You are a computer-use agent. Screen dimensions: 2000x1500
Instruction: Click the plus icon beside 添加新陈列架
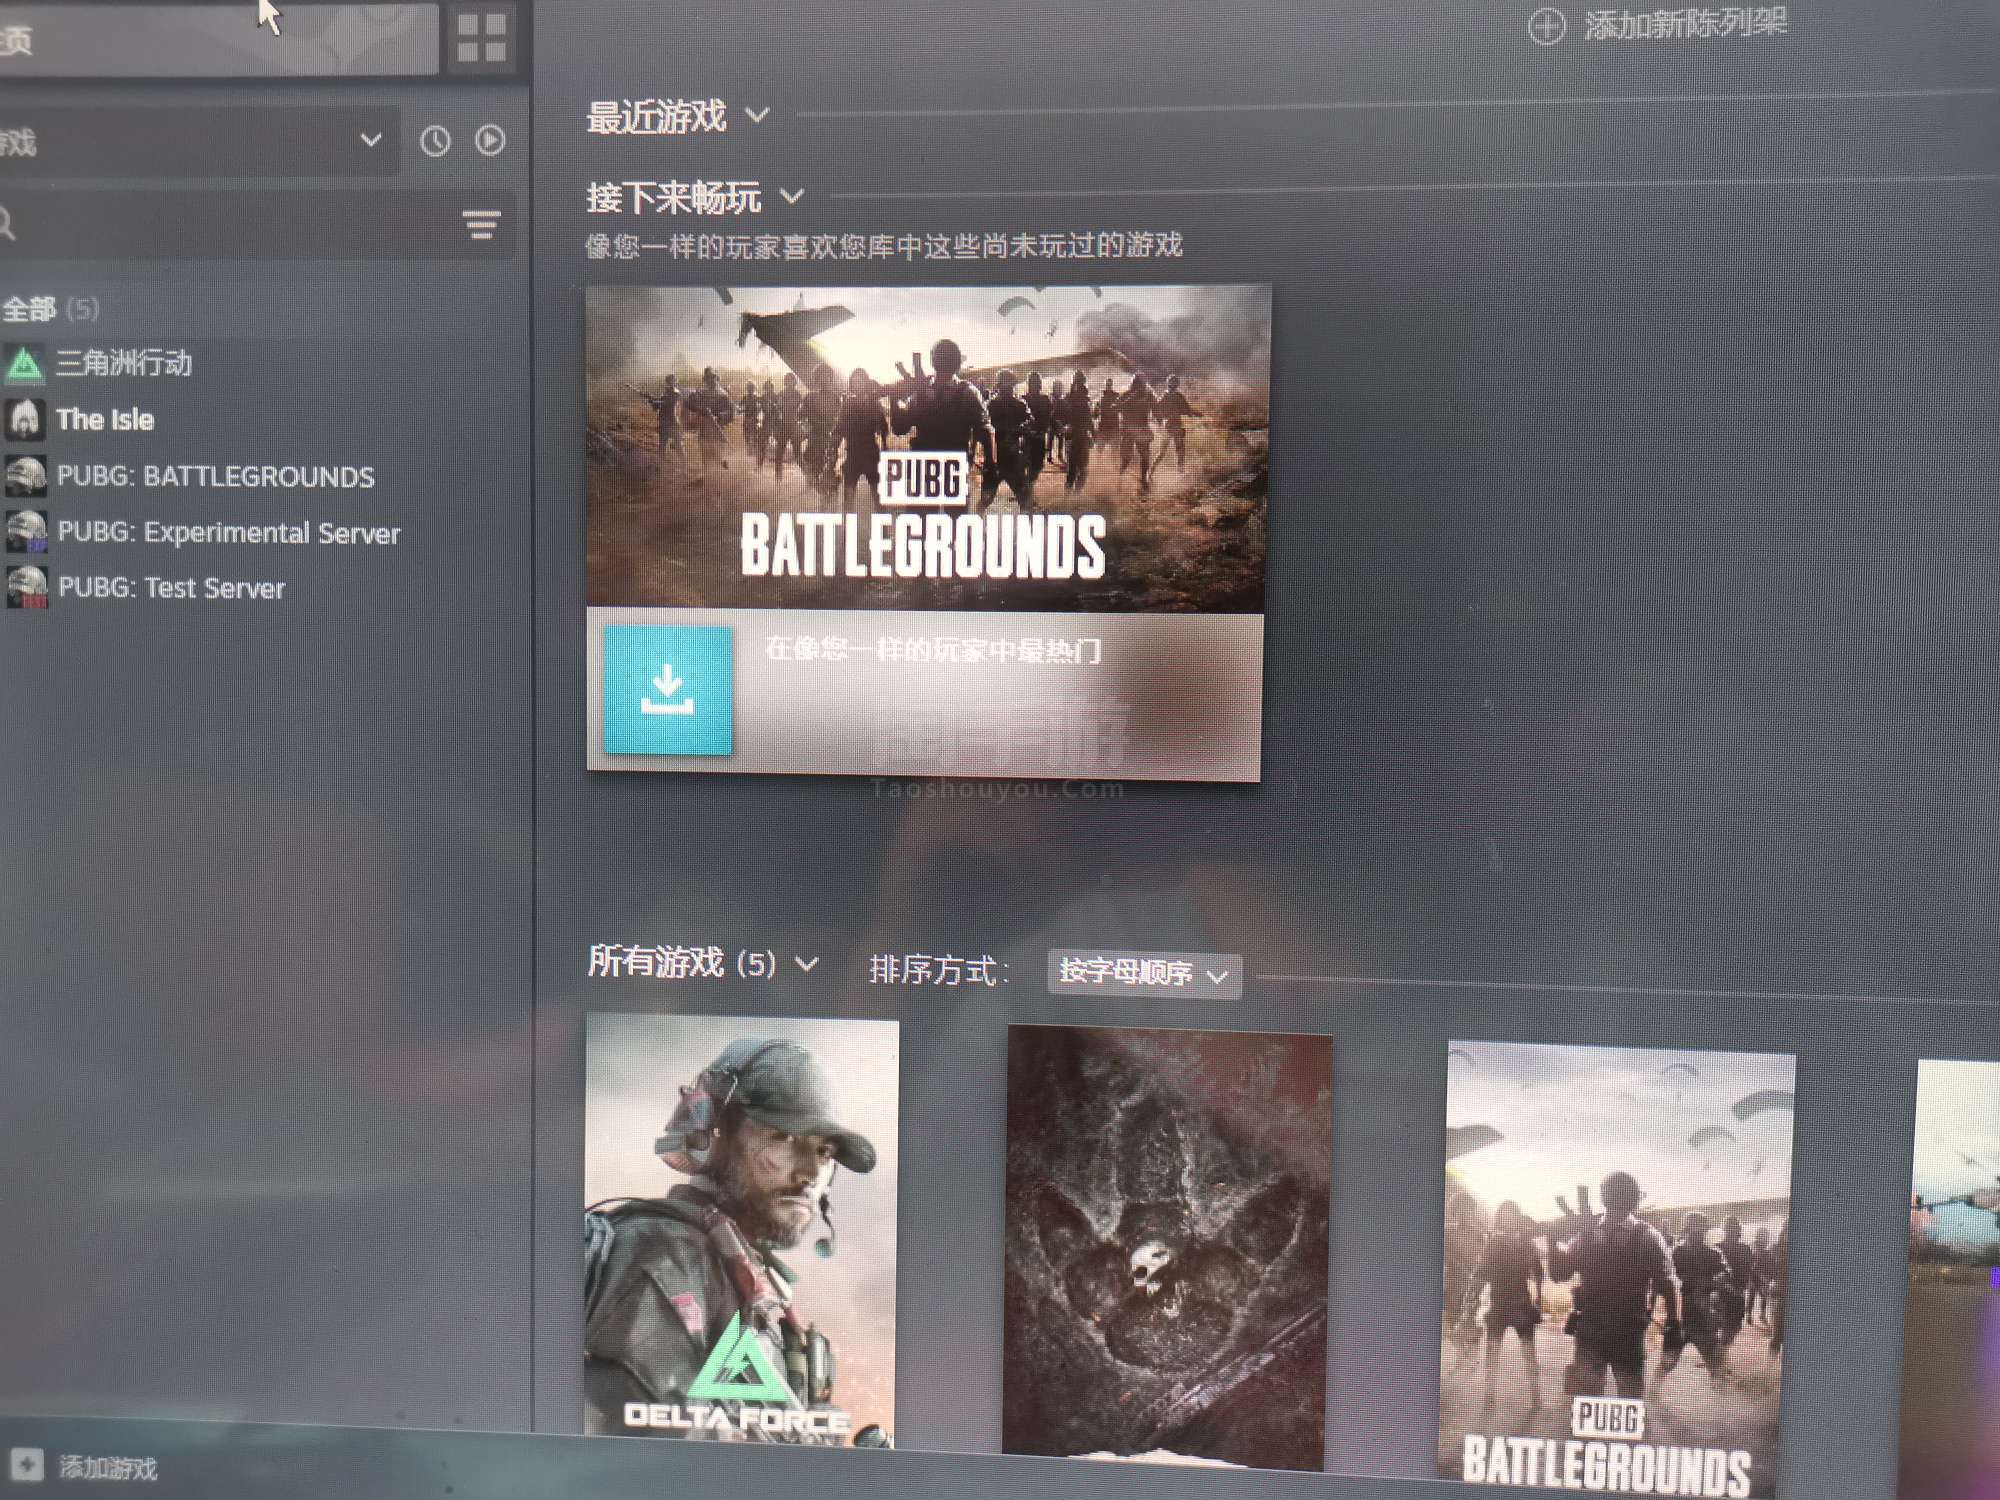click(x=1547, y=27)
